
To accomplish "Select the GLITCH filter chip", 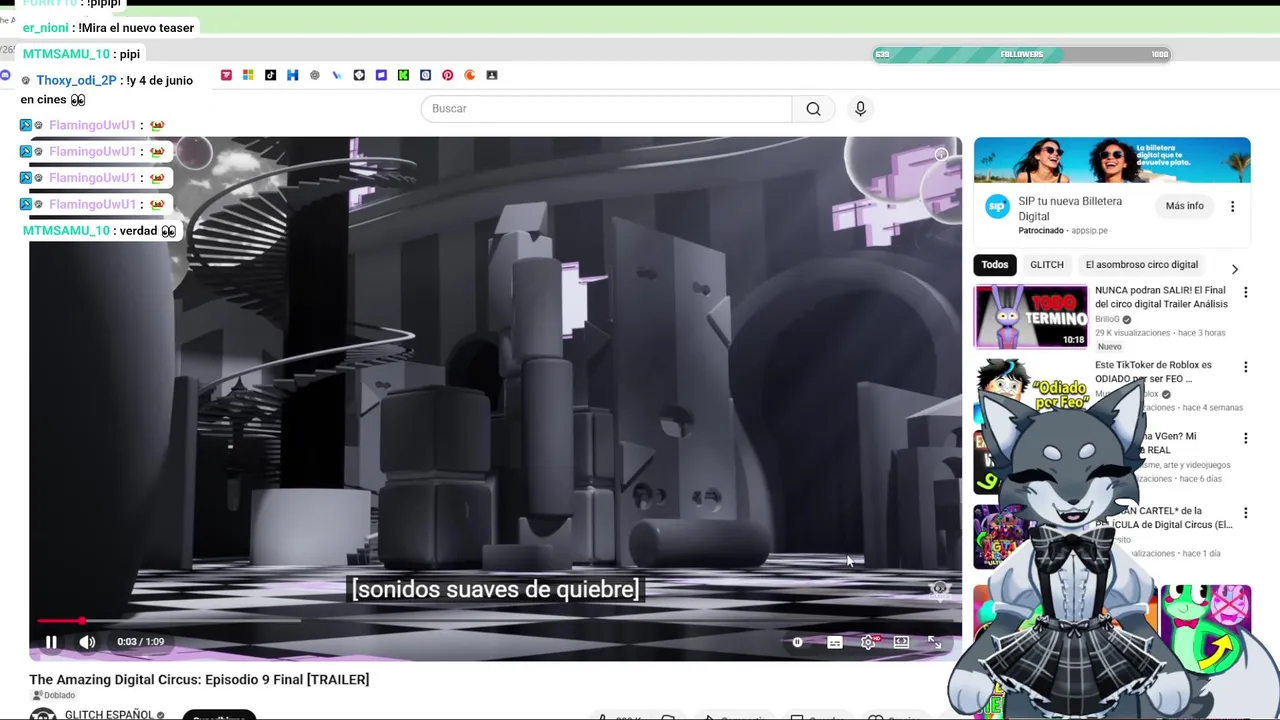I will pyautogui.click(x=1047, y=265).
